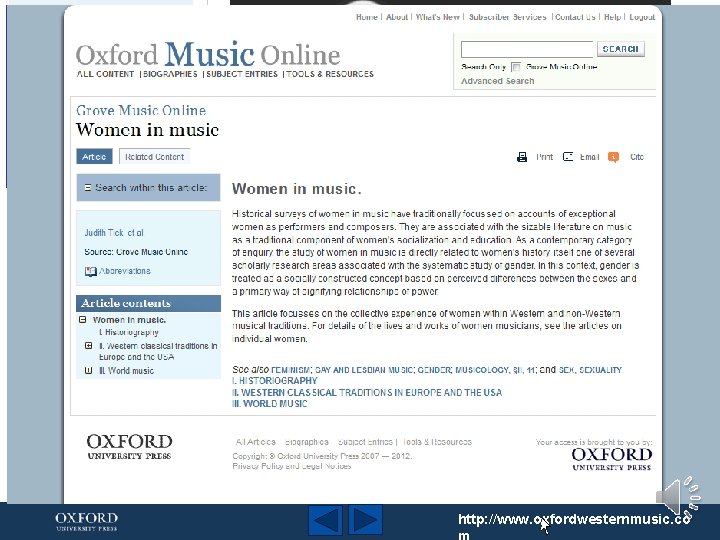The width and height of the screenshot is (720, 540).
Task: Click the About link in top bar
Action: pos(397,17)
